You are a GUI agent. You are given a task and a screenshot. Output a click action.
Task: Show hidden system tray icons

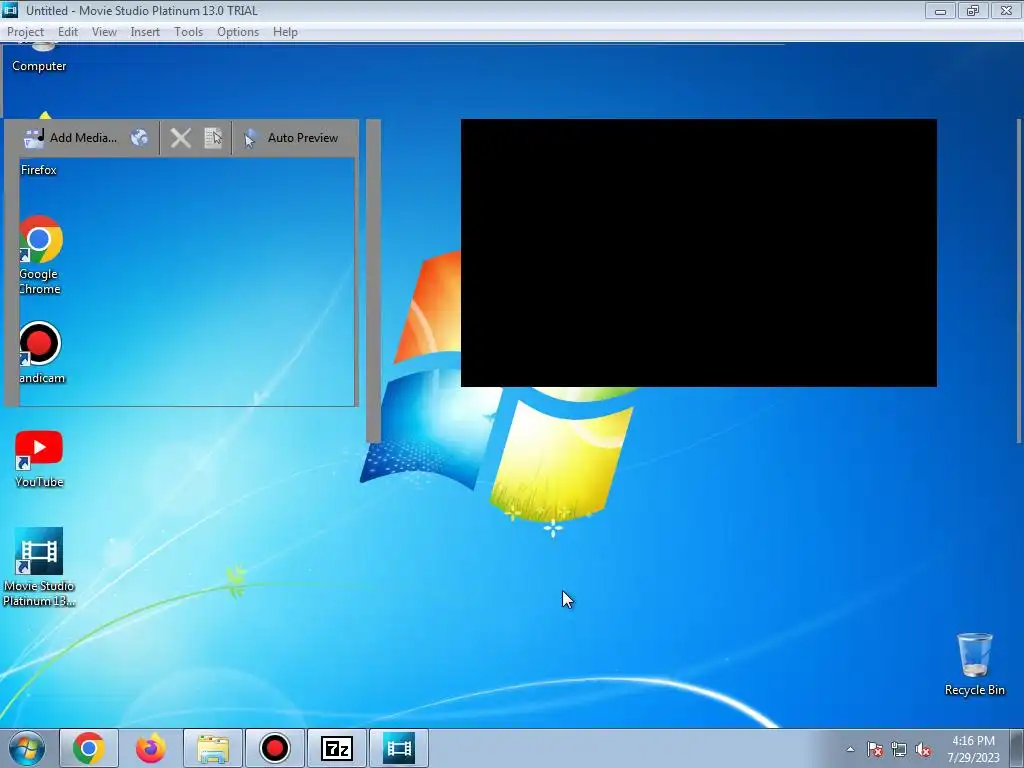[850, 749]
